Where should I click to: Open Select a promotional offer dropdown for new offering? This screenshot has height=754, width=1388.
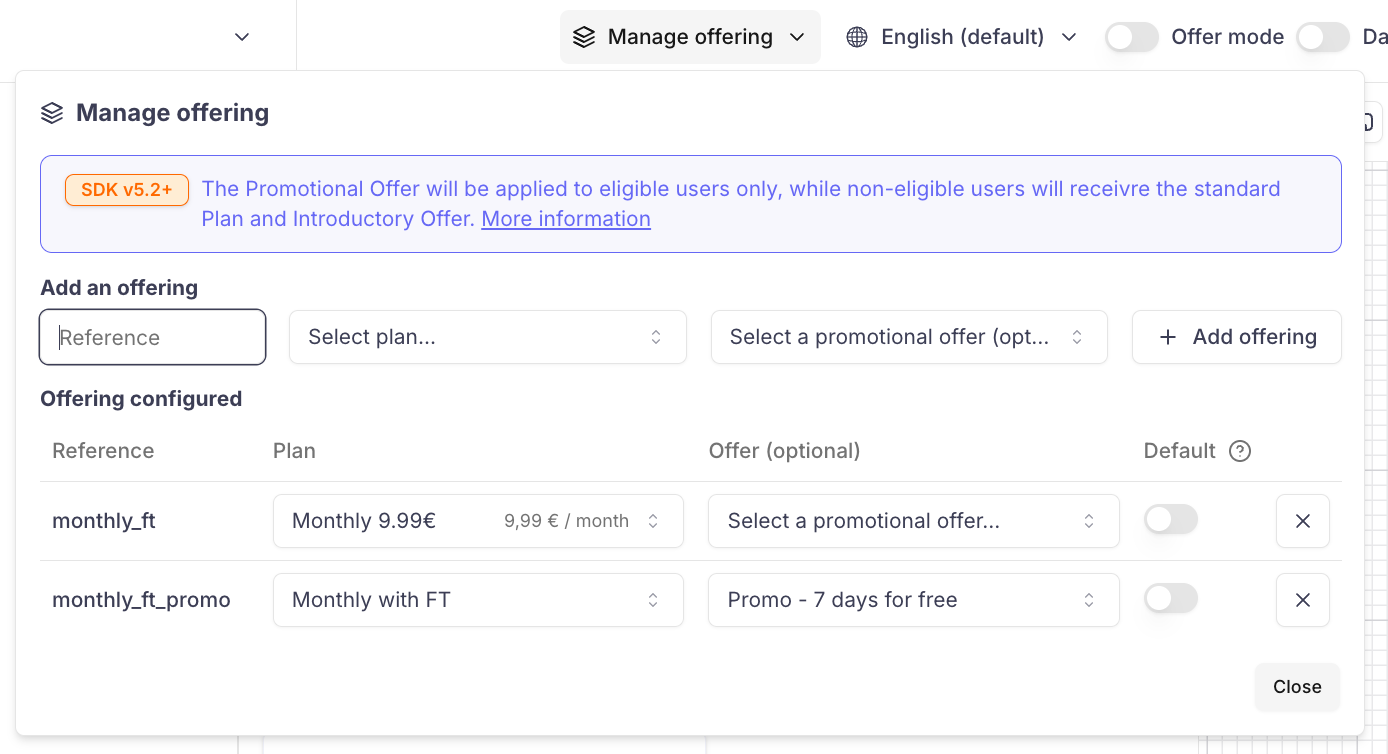tap(908, 337)
